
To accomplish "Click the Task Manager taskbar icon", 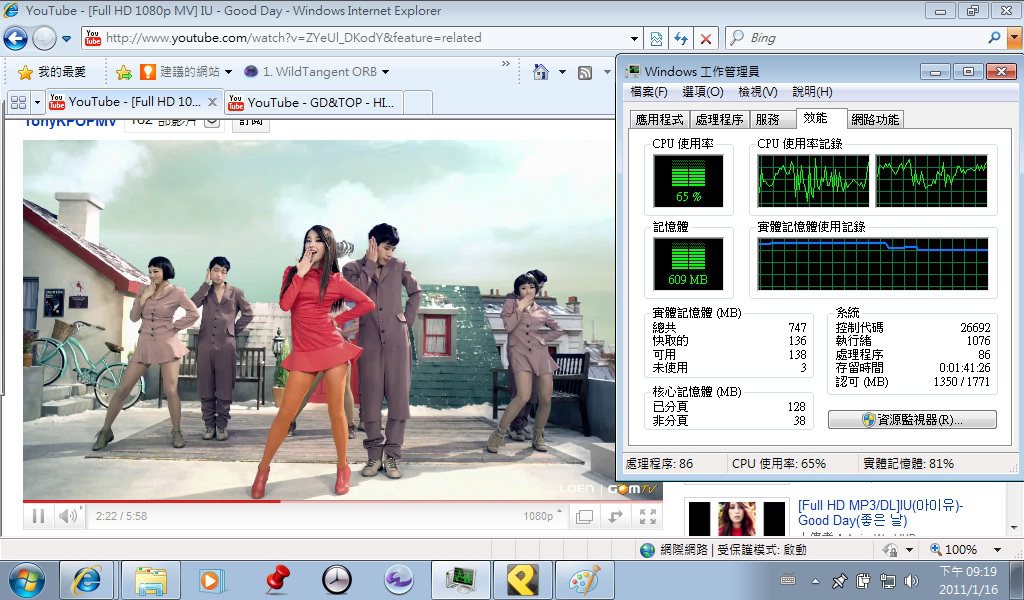I will point(460,580).
